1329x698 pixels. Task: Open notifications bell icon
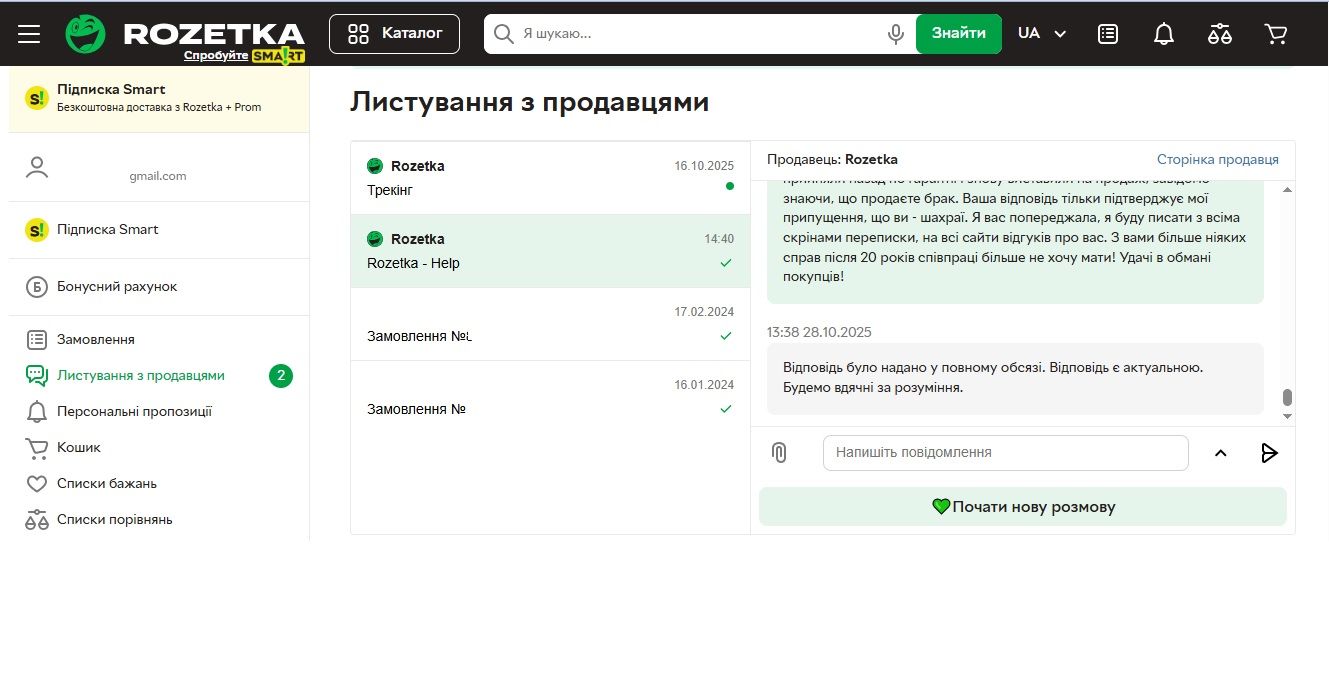pos(1163,34)
